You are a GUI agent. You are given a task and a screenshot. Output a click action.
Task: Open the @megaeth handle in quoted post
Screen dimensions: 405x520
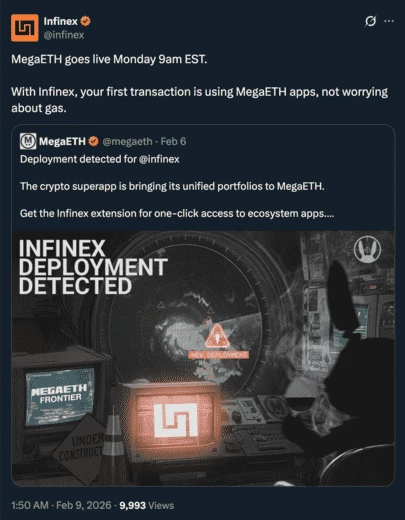coord(127,141)
